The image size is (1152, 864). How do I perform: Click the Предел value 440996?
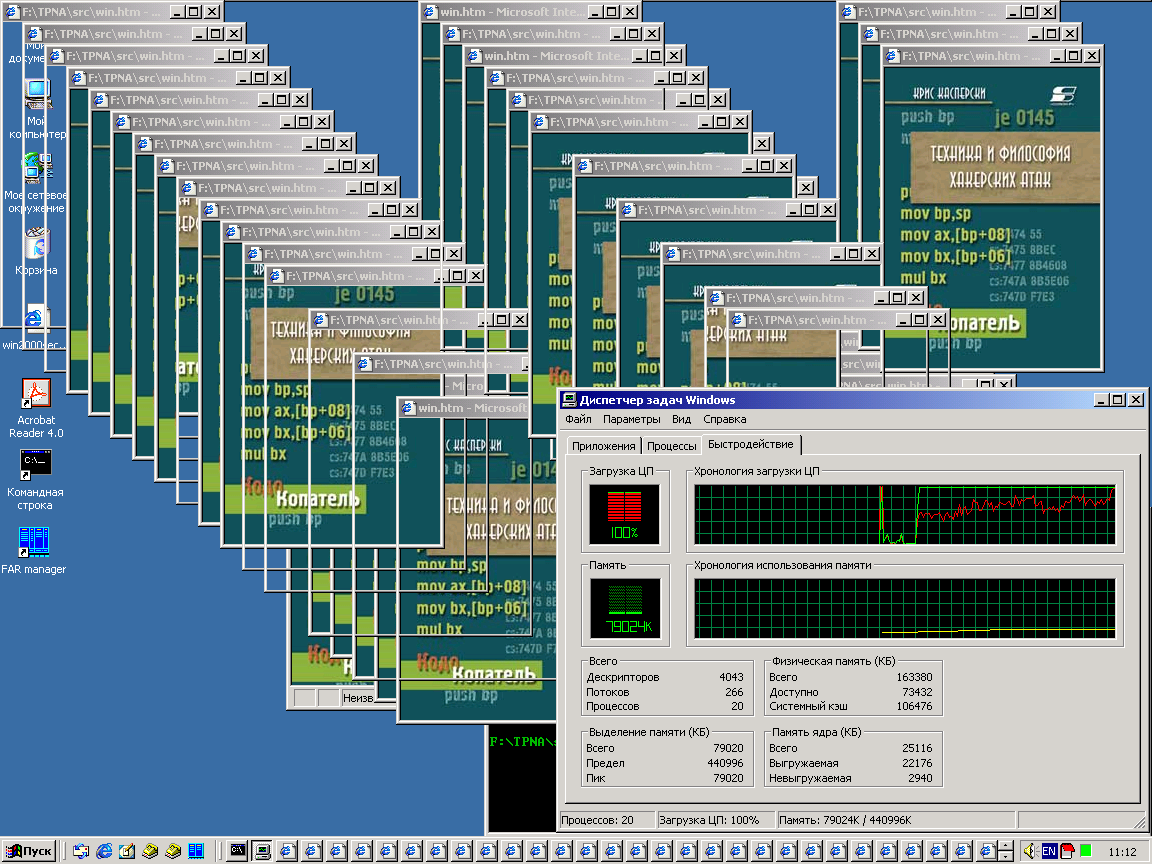pos(725,763)
